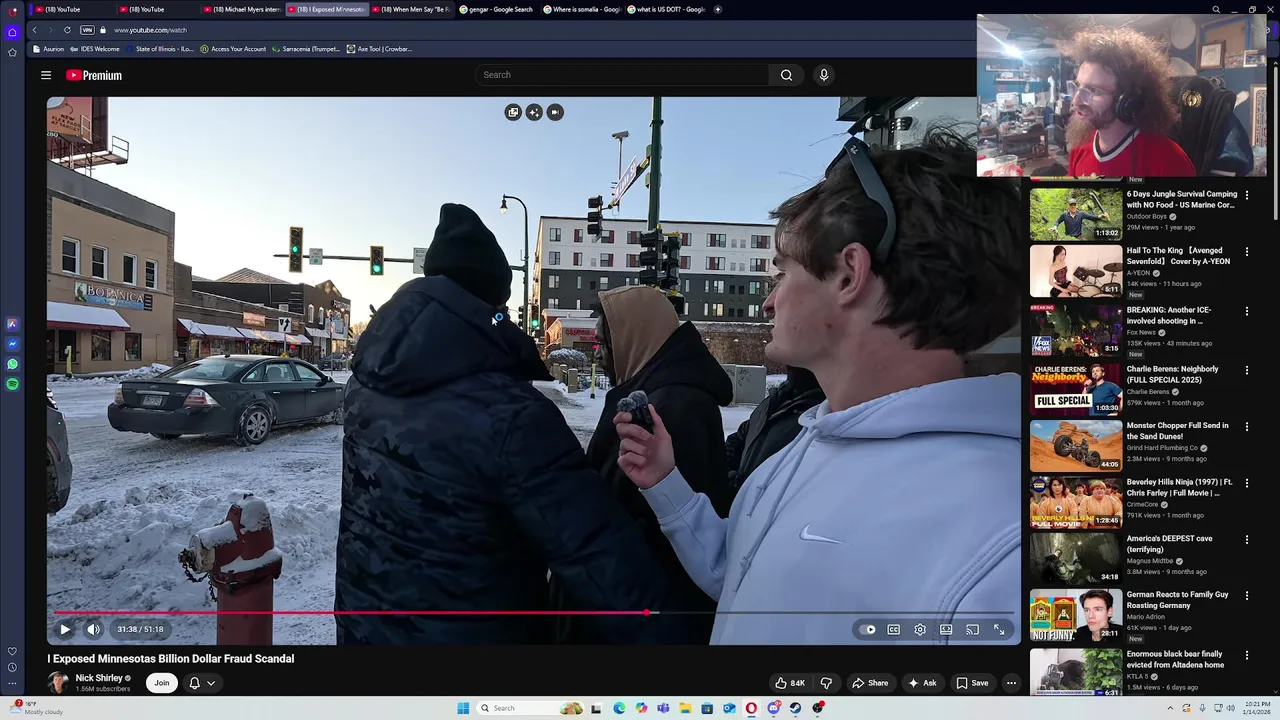This screenshot has width=1280, height=720.
Task: Open a new browser tab plus button
Action: [x=718, y=9]
